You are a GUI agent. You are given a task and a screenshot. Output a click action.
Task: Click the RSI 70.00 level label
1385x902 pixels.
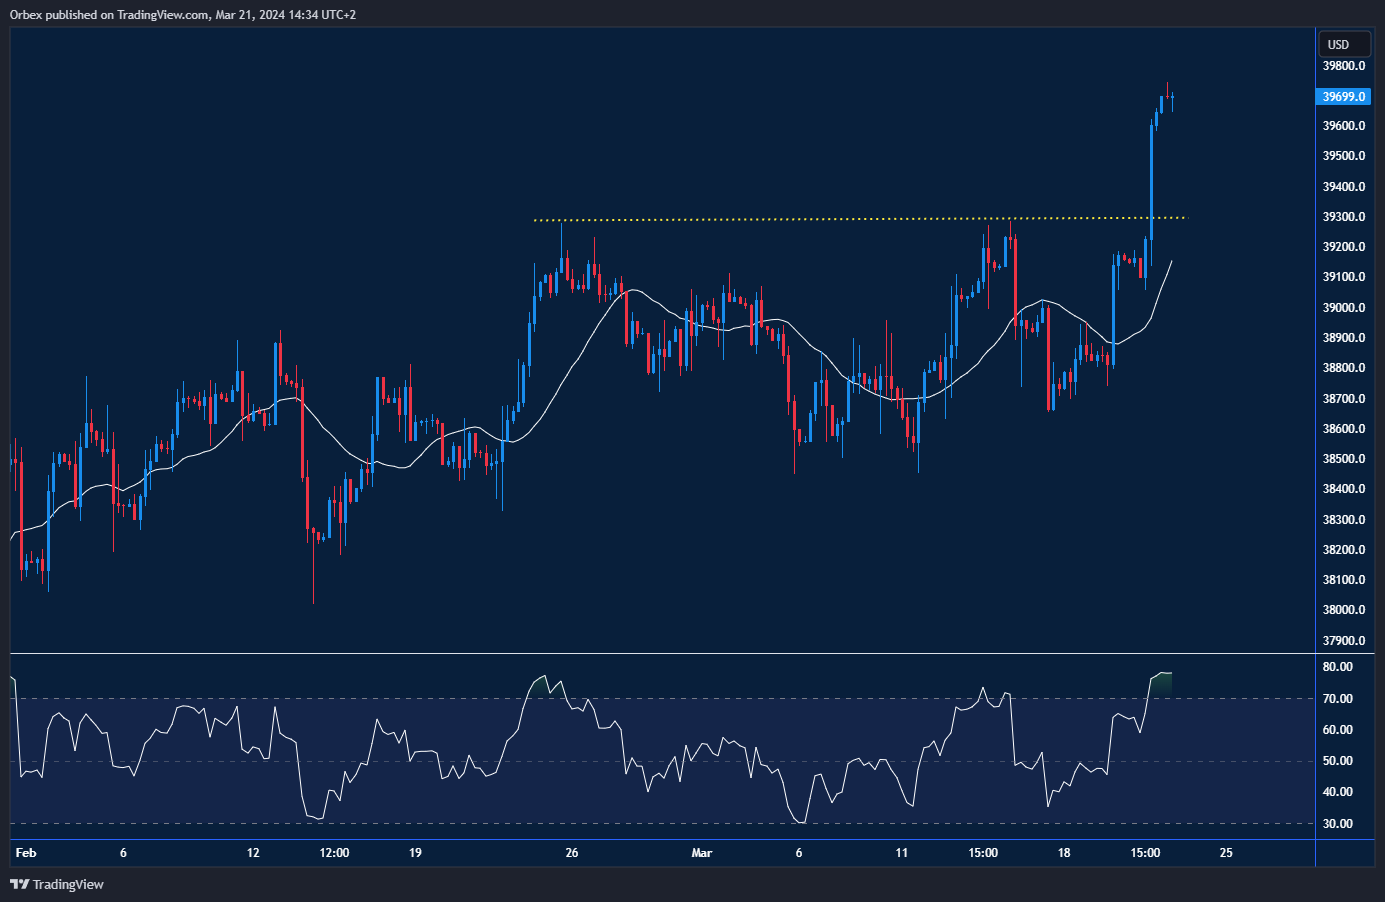tap(1337, 699)
